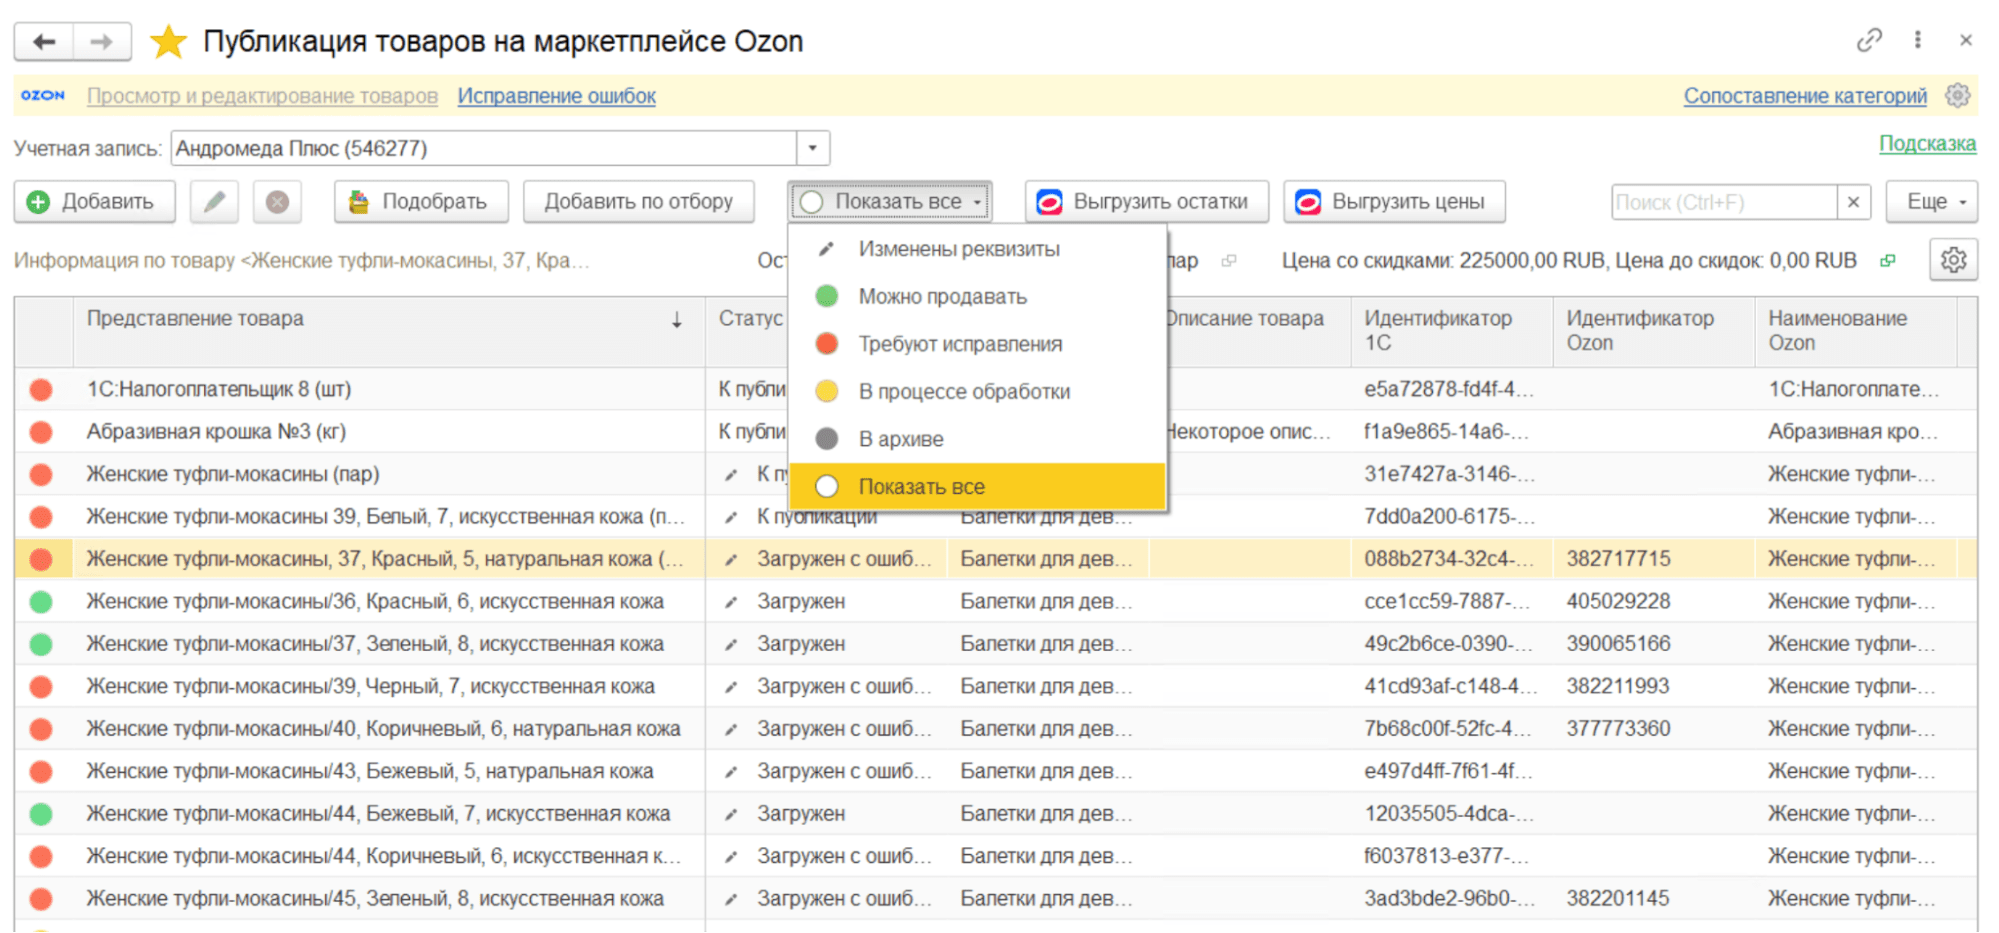Click the pencil edit icon in toolbar
Image resolution: width=1999 pixels, height=933 pixels.
pos(214,202)
